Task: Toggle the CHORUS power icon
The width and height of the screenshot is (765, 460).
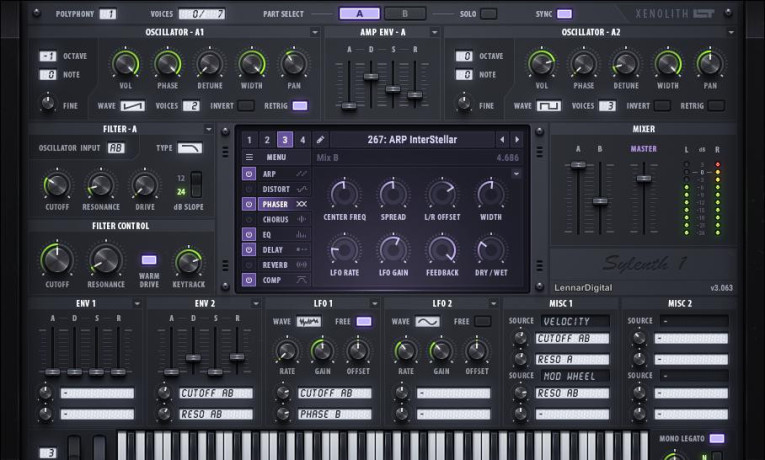Action: 249,220
